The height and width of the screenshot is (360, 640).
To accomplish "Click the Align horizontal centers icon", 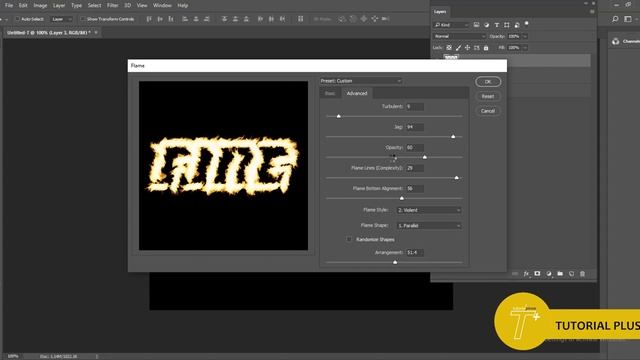I will [196, 19].
